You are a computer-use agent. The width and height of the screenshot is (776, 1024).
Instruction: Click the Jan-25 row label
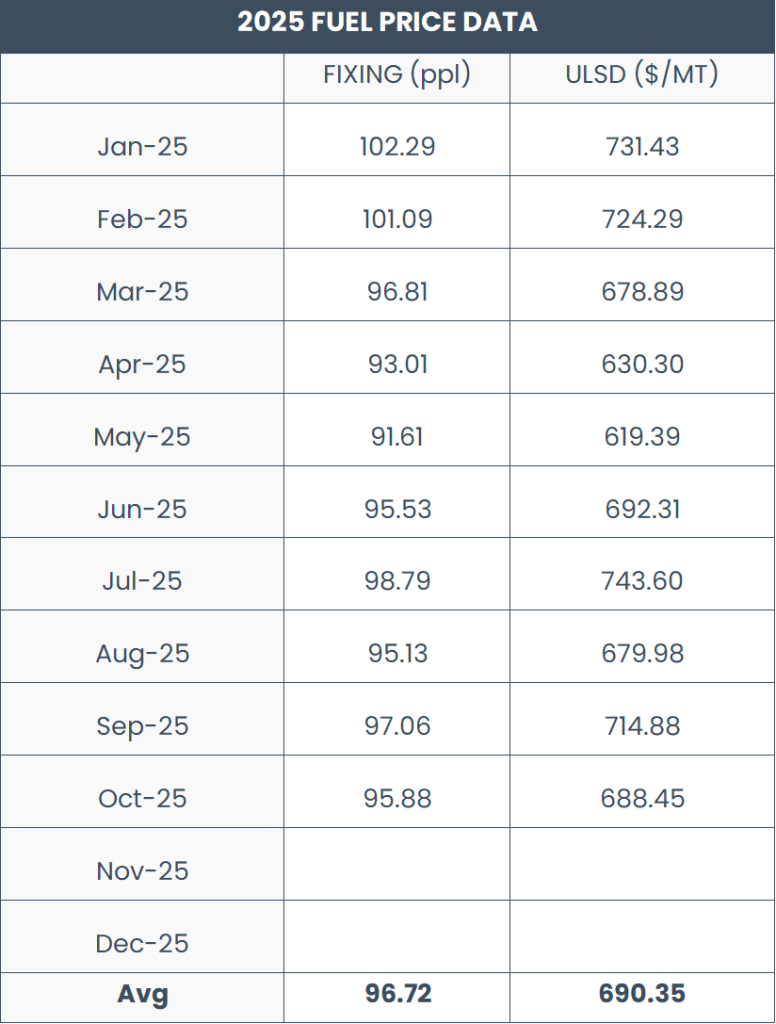[x=142, y=147]
